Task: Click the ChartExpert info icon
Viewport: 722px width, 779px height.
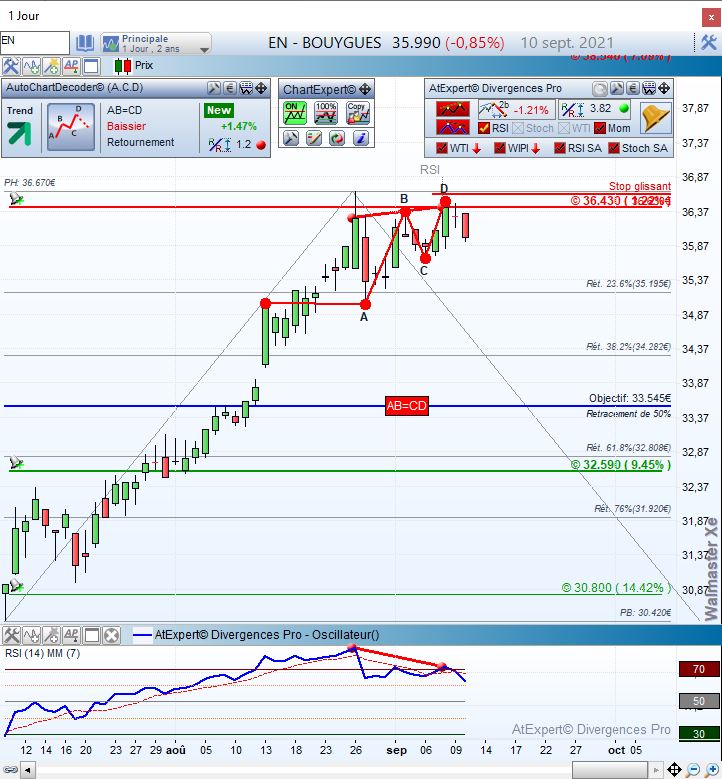Action: 361,138
